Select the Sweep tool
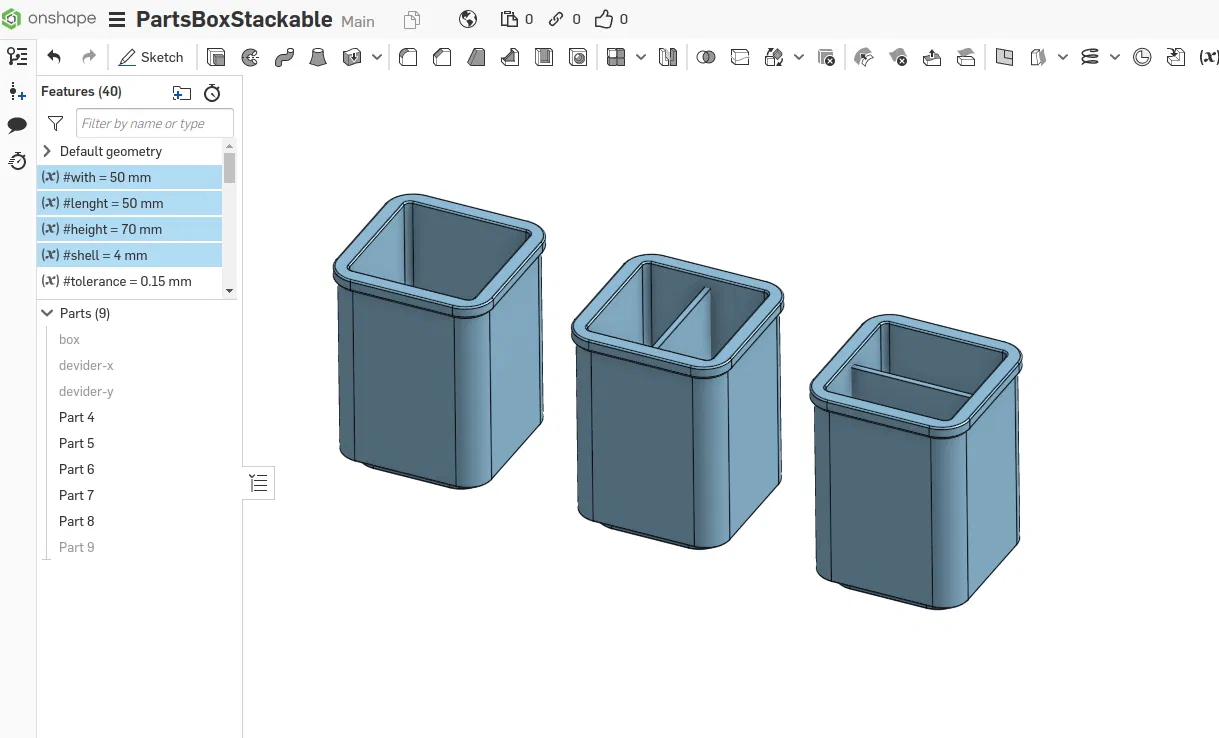Viewport: 1219px width, 738px height. [x=284, y=57]
